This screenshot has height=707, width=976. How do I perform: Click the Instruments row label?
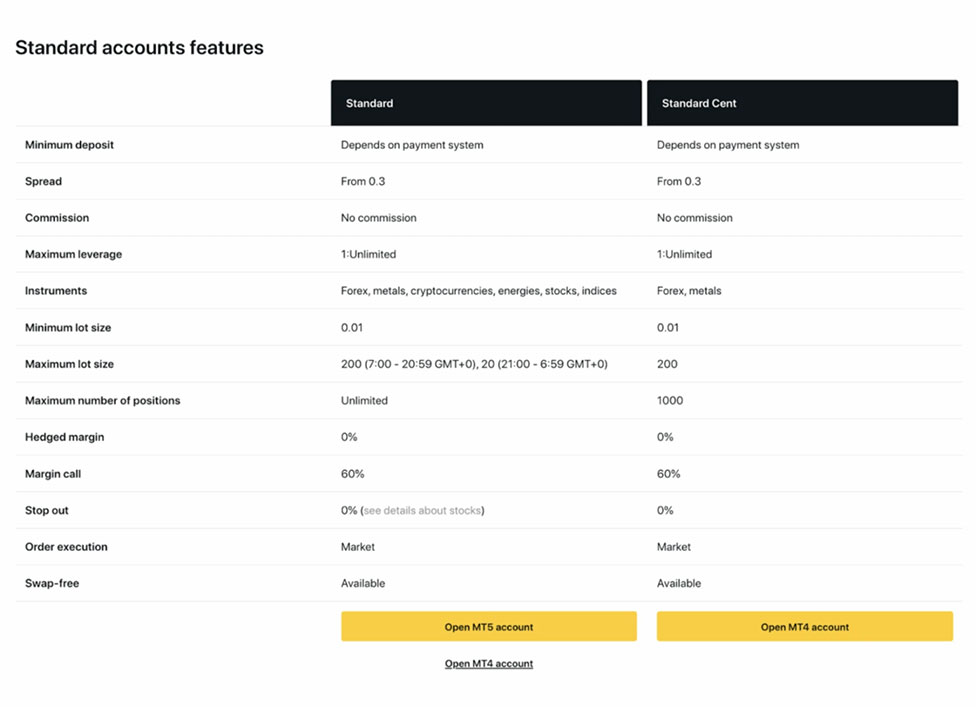(x=56, y=291)
